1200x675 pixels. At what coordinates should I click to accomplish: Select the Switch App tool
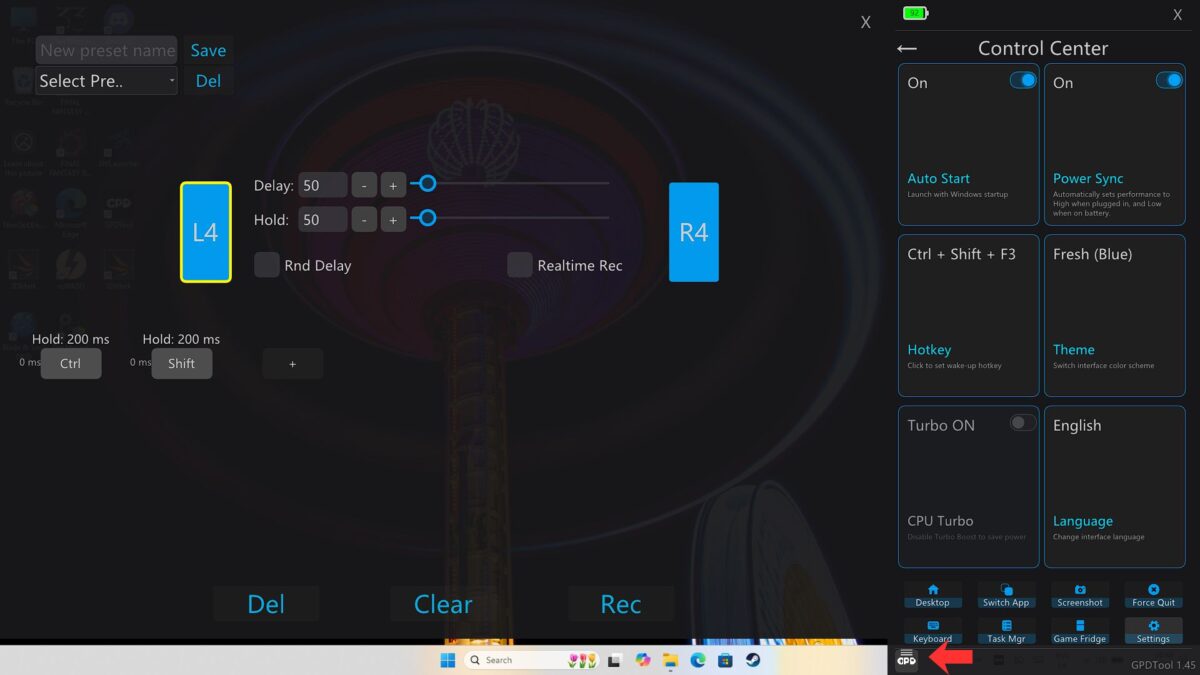1006,595
